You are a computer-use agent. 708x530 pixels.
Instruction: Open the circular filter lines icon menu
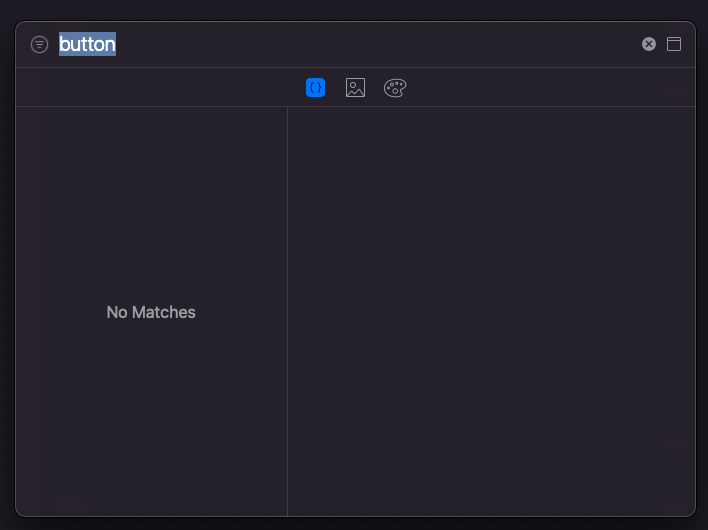39,44
